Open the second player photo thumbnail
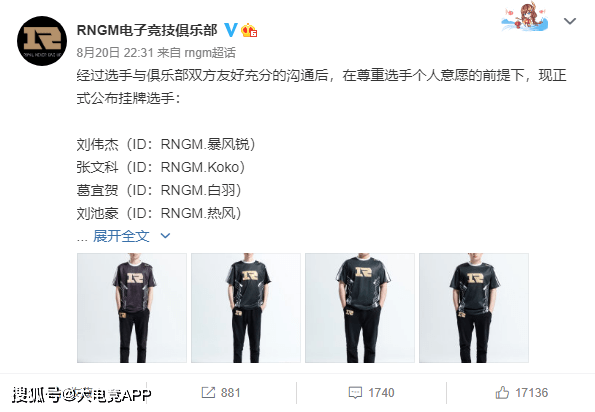Image resolution: width=595 pixels, height=412 pixels. coord(246,308)
